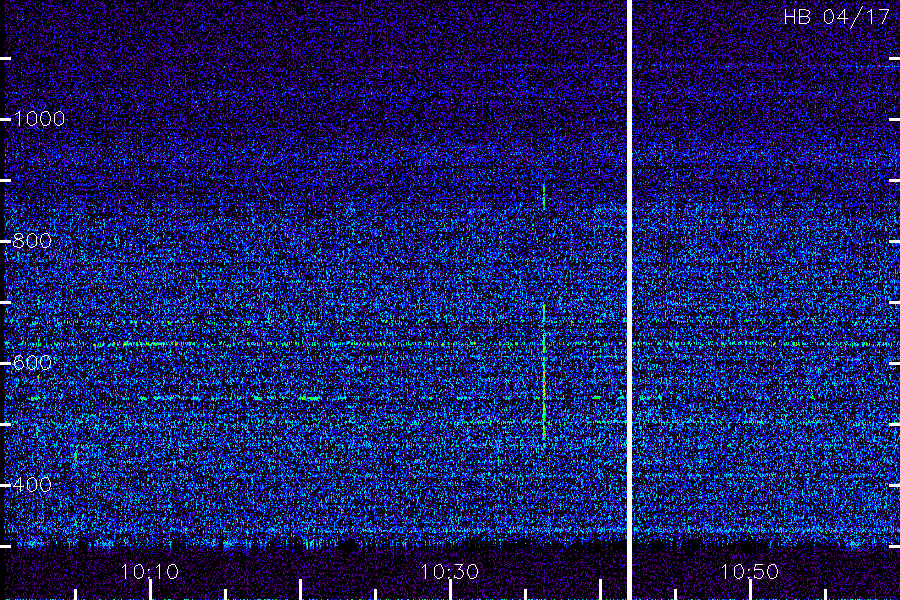Image resolution: width=900 pixels, height=600 pixels.
Task: Click the 10:10 time axis label
Action: pyautogui.click(x=150, y=572)
